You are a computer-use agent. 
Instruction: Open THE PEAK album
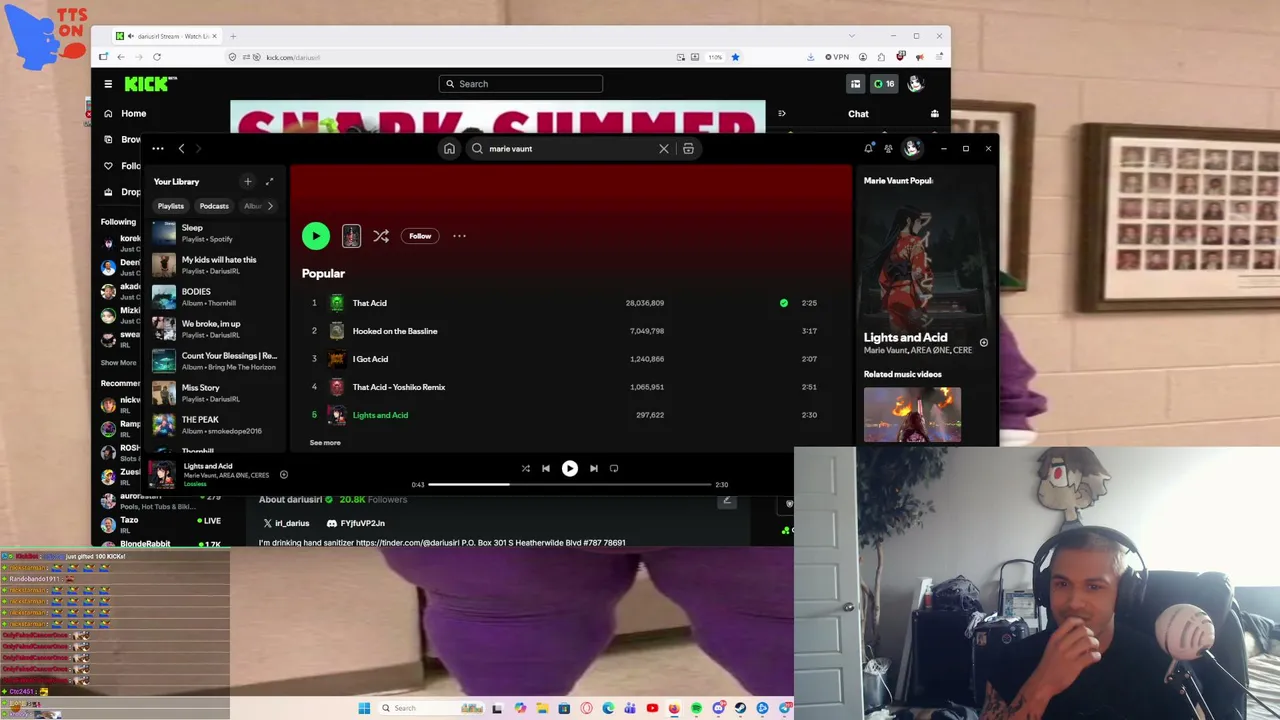(216, 425)
